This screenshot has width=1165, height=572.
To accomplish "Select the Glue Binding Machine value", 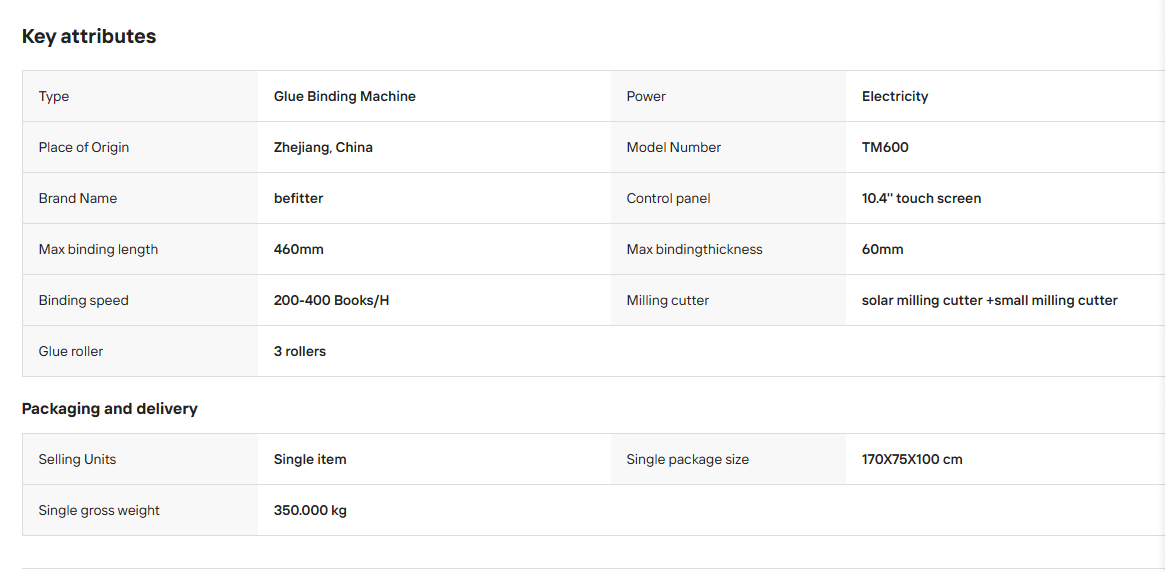I will tap(345, 96).
